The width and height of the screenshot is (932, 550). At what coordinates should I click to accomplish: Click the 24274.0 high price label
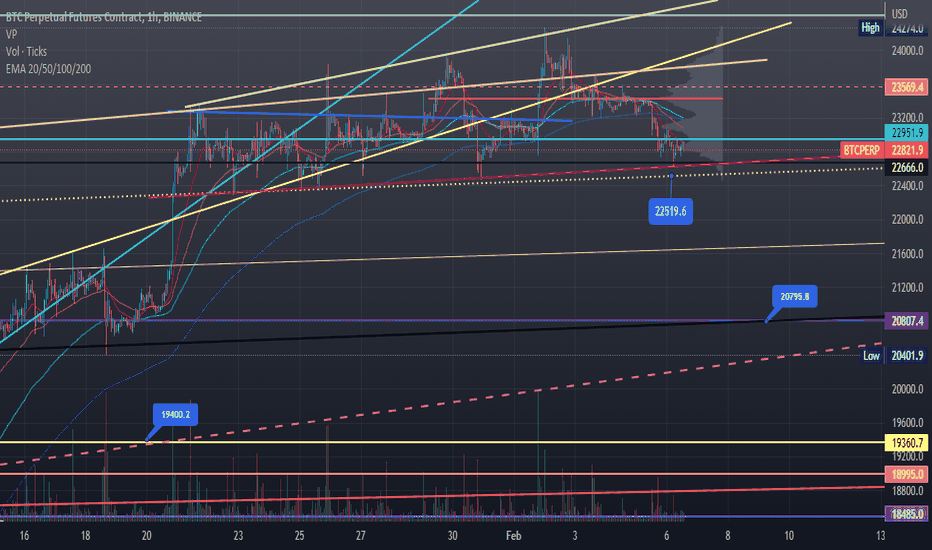907,28
